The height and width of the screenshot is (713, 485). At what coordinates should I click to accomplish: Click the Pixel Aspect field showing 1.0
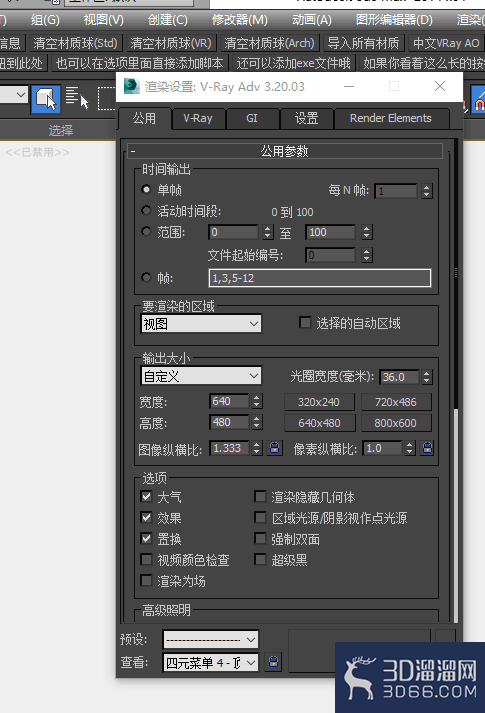pos(382,448)
